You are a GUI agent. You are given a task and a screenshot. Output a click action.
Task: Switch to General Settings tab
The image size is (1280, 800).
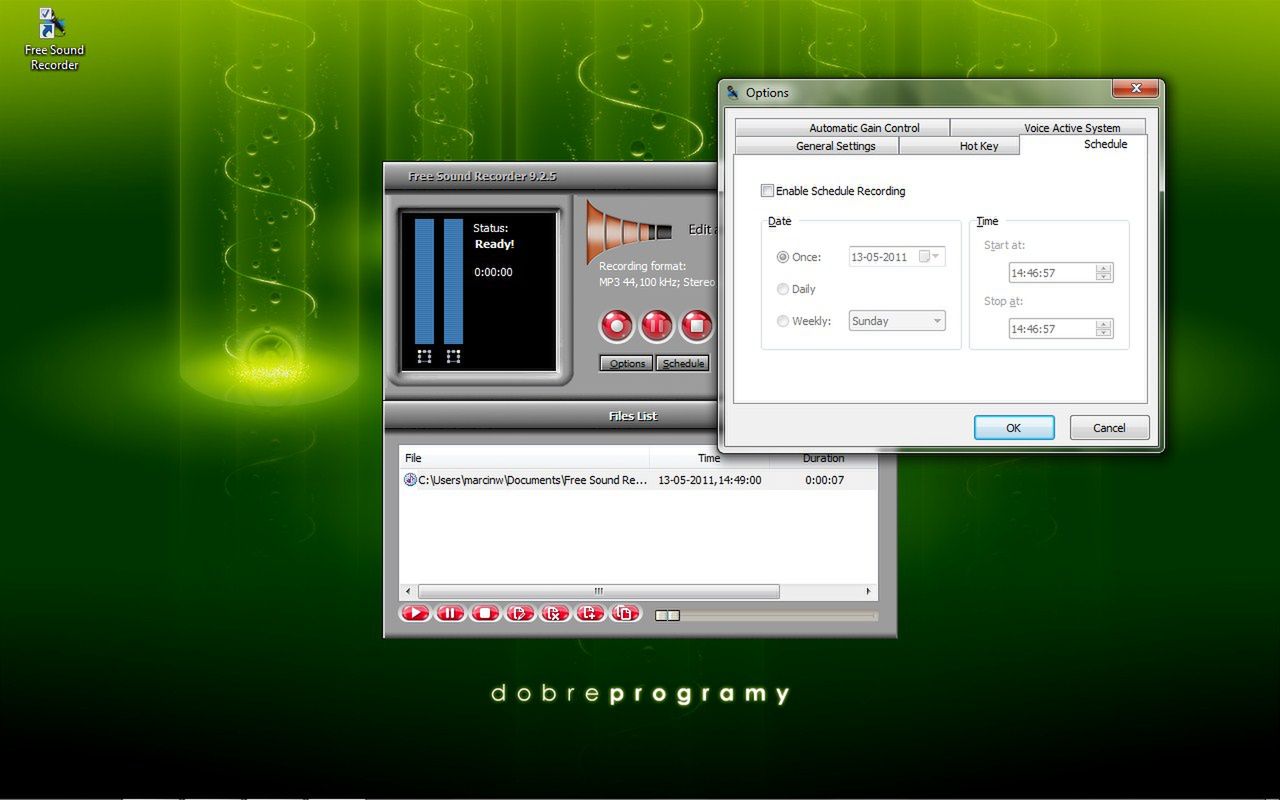817,146
